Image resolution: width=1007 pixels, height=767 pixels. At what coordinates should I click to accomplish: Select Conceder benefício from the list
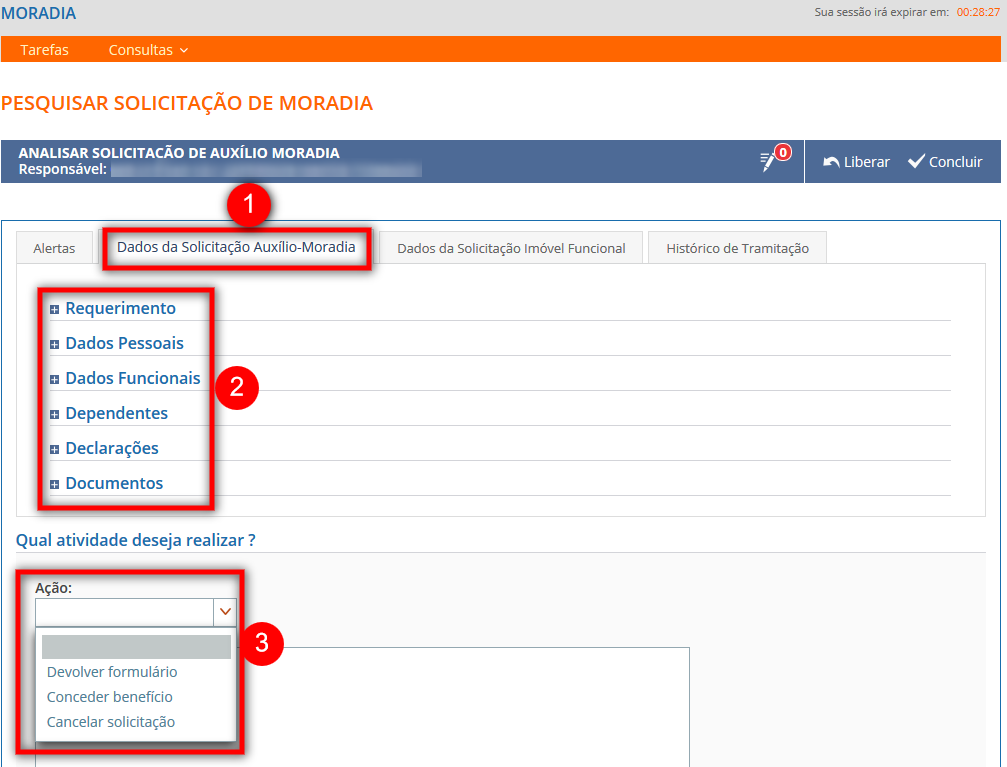[x=110, y=697]
